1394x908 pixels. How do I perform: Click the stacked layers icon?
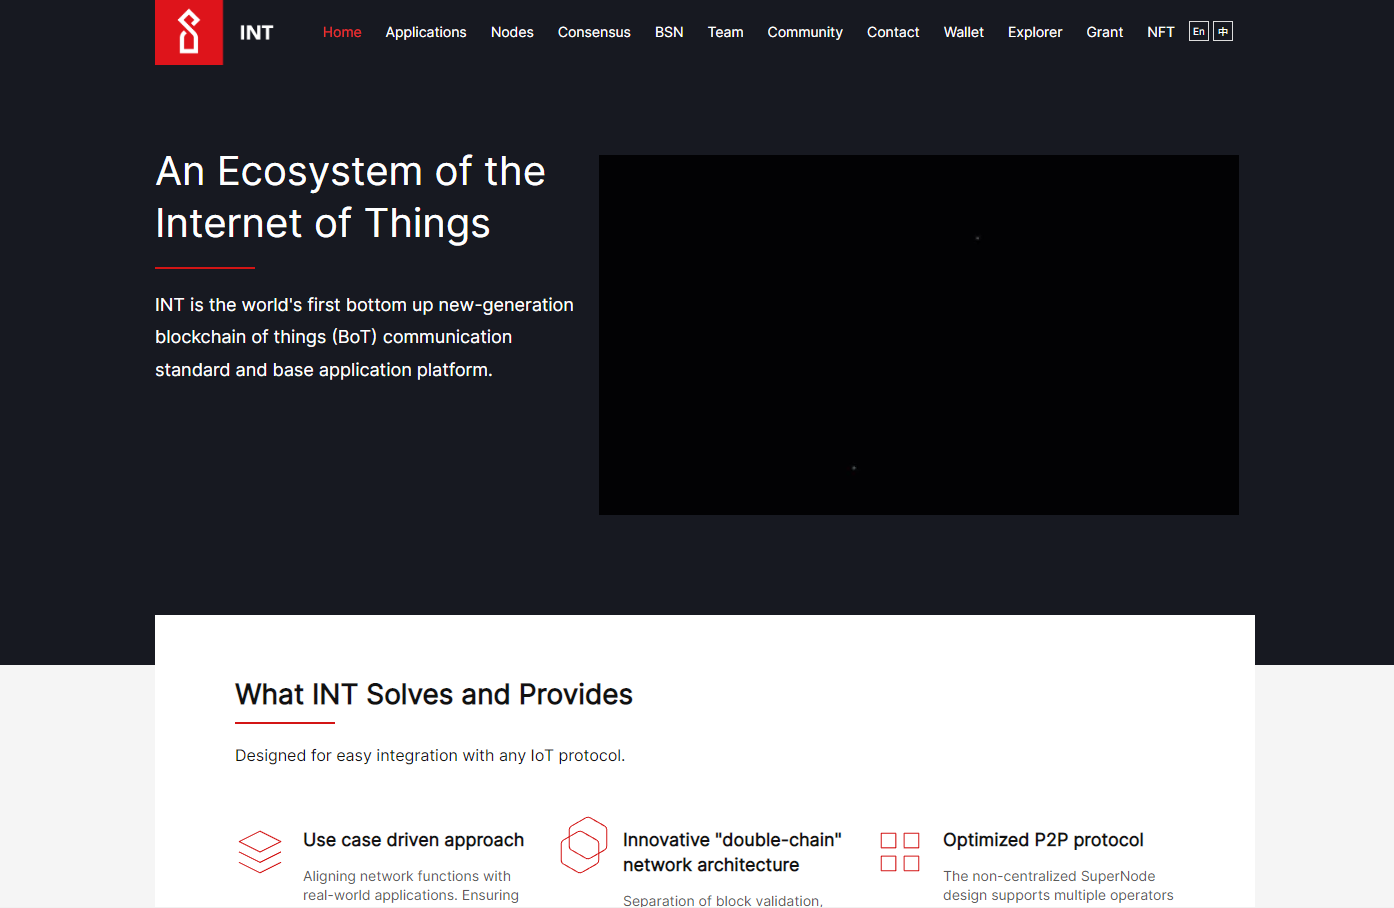tap(260, 852)
